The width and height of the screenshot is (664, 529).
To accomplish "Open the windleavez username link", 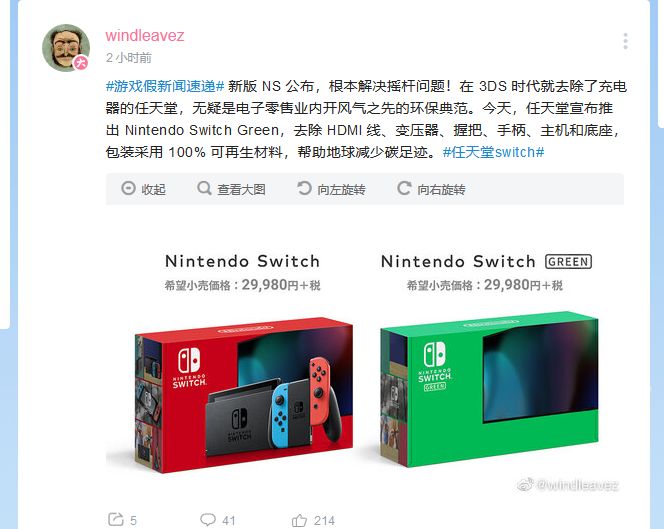I will tap(145, 36).
